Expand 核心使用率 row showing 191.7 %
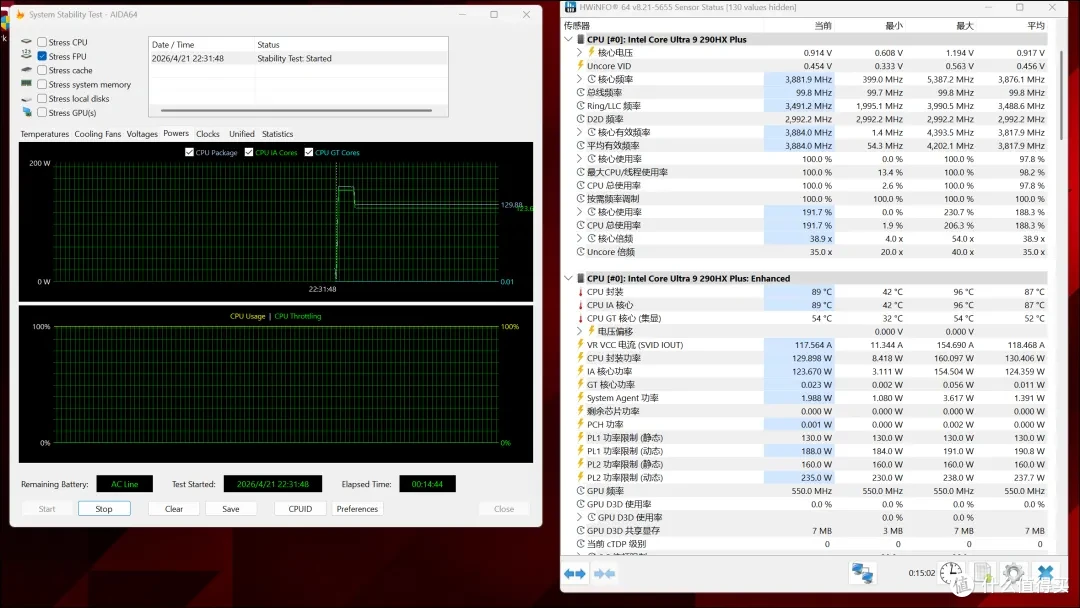Image resolution: width=1080 pixels, height=608 pixels. pyautogui.click(x=579, y=212)
